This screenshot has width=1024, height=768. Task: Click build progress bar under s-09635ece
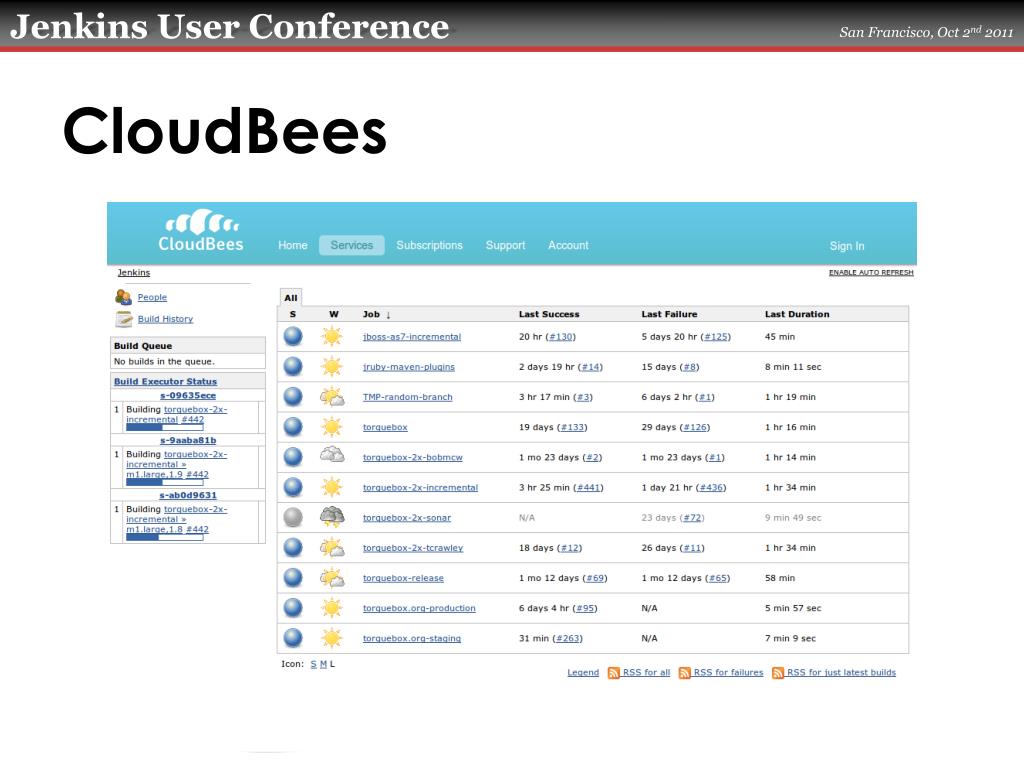click(x=165, y=428)
